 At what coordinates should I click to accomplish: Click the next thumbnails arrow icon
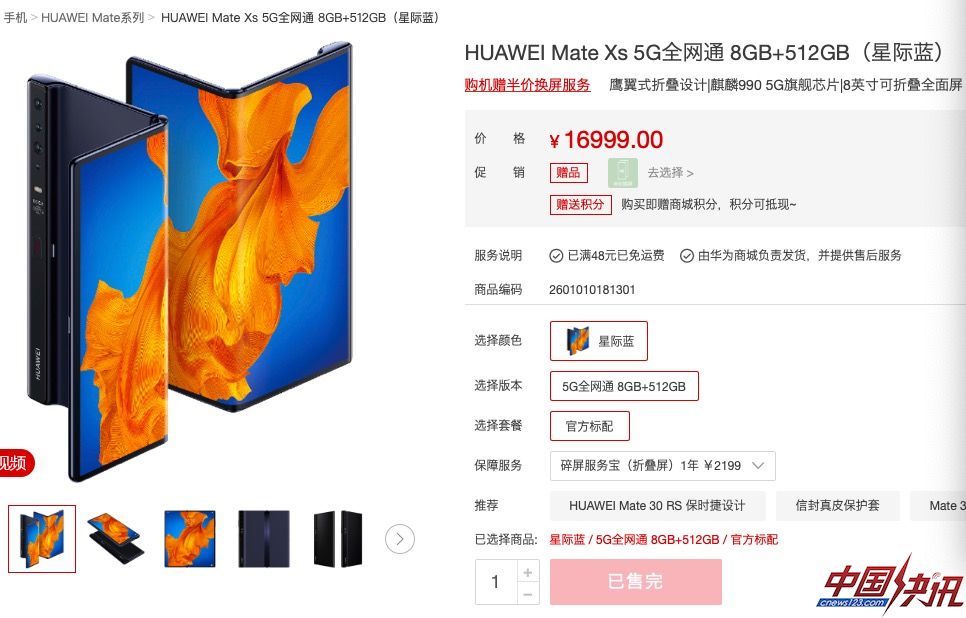pyautogui.click(x=400, y=539)
